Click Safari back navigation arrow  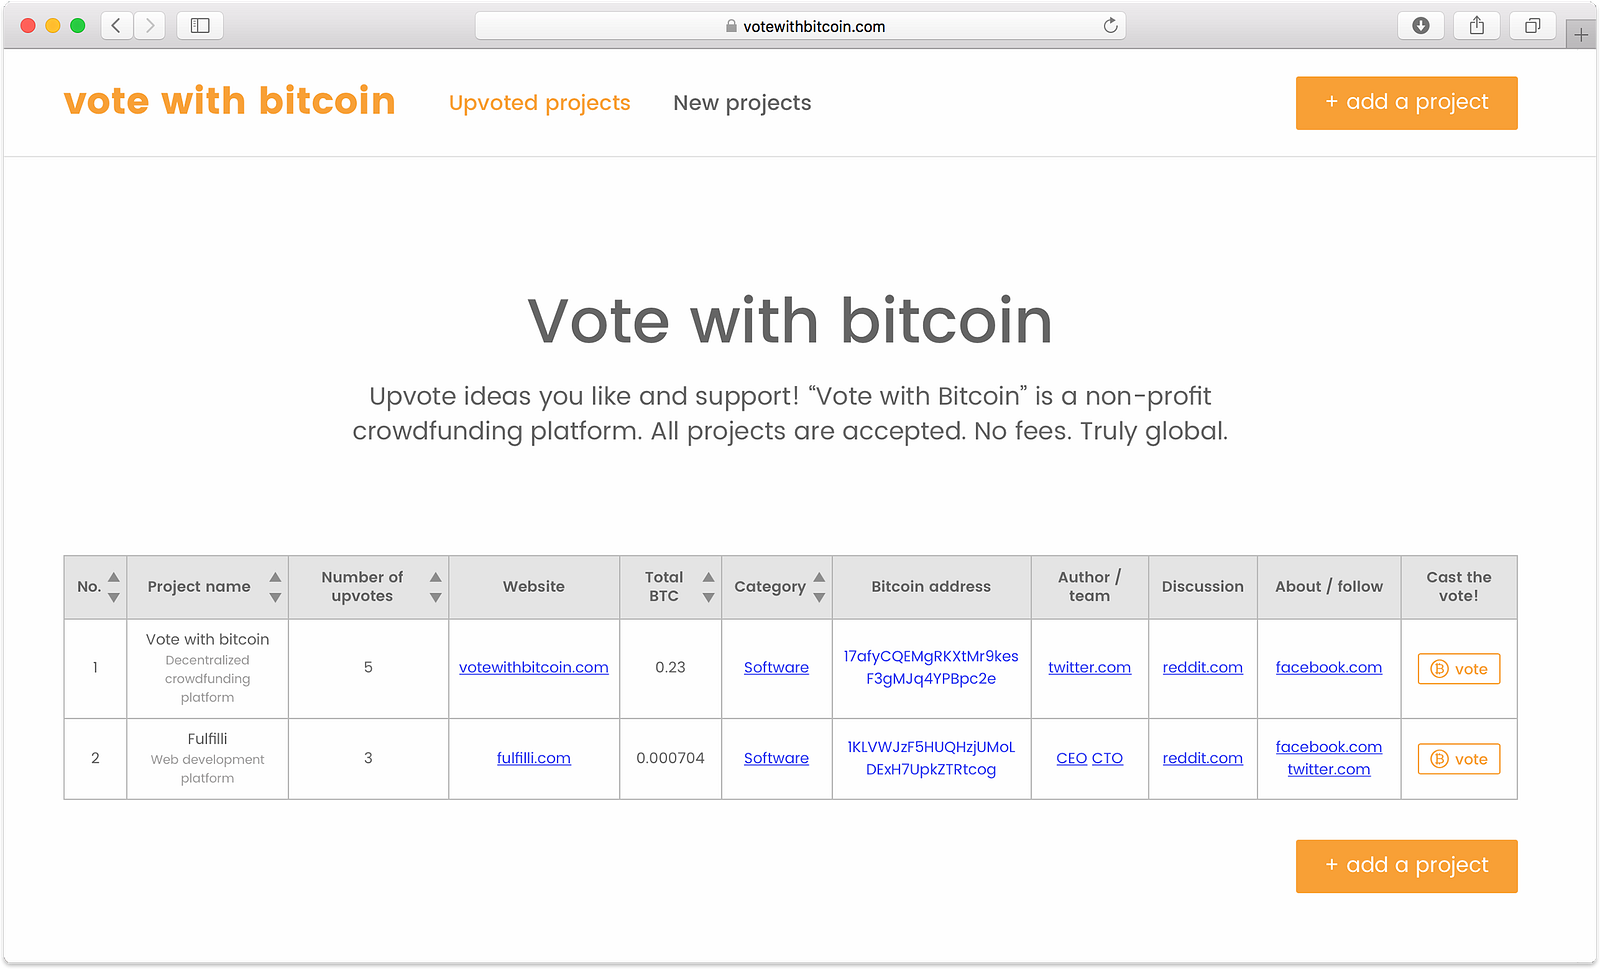tap(117, 26)
